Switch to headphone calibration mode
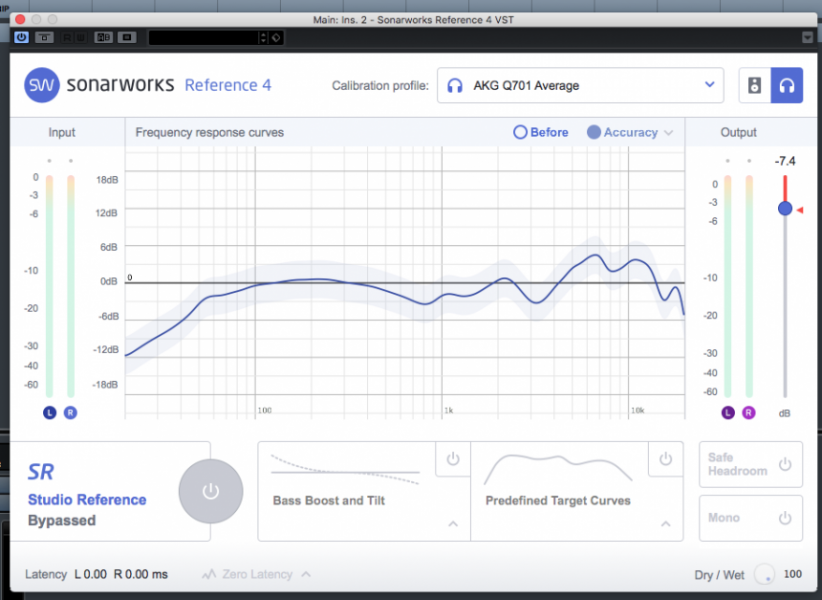This screenshot has height=600, width=822. point(787,85)
